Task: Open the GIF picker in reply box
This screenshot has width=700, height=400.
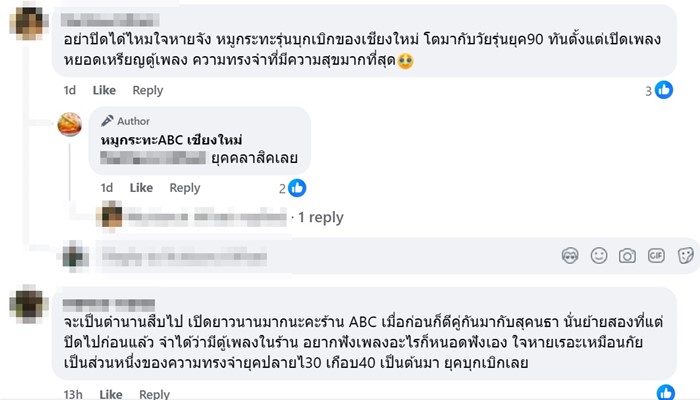Action: click(x=656, y=255)
